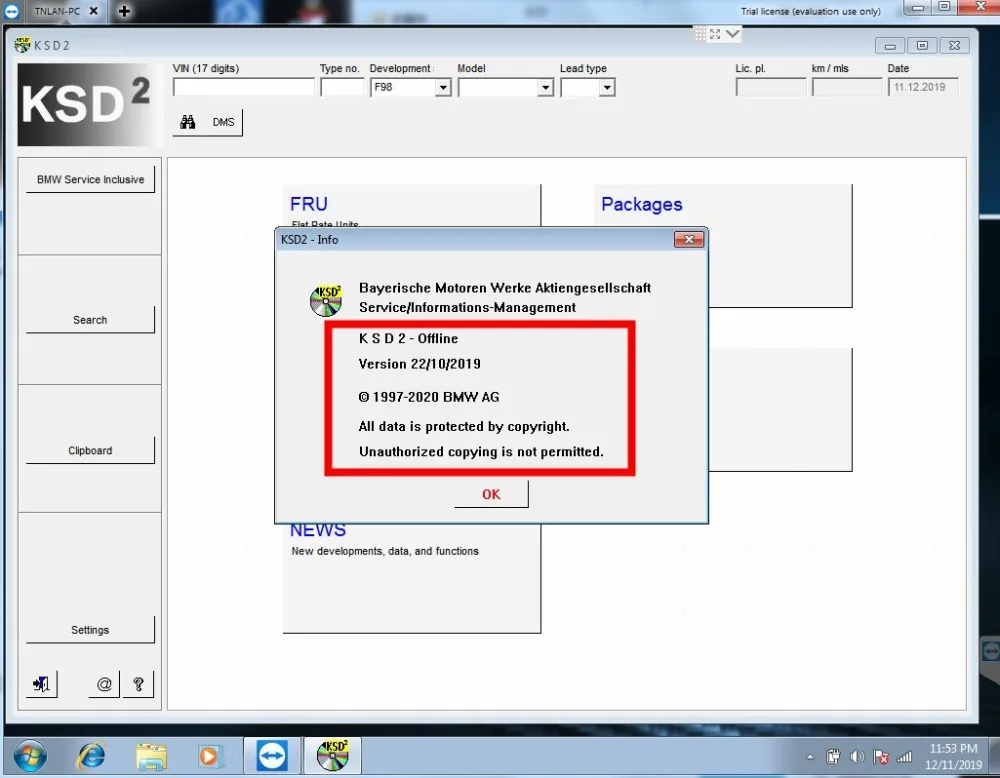The width and height of the screenshot is (1000, 778).
Task: Click the binoculars search icon
Action: 188,122
